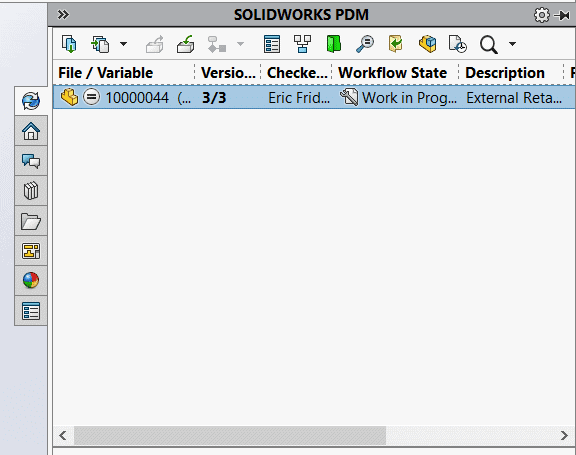Click the Work in Prog... state cell
The image size is (576, 455).
coord(409,98)
